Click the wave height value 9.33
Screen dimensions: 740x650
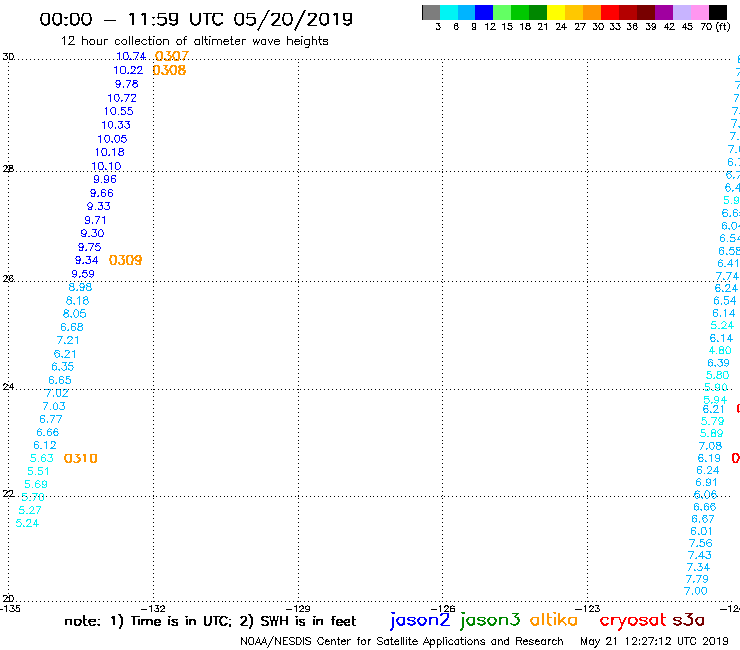click(x=99, y=206)
